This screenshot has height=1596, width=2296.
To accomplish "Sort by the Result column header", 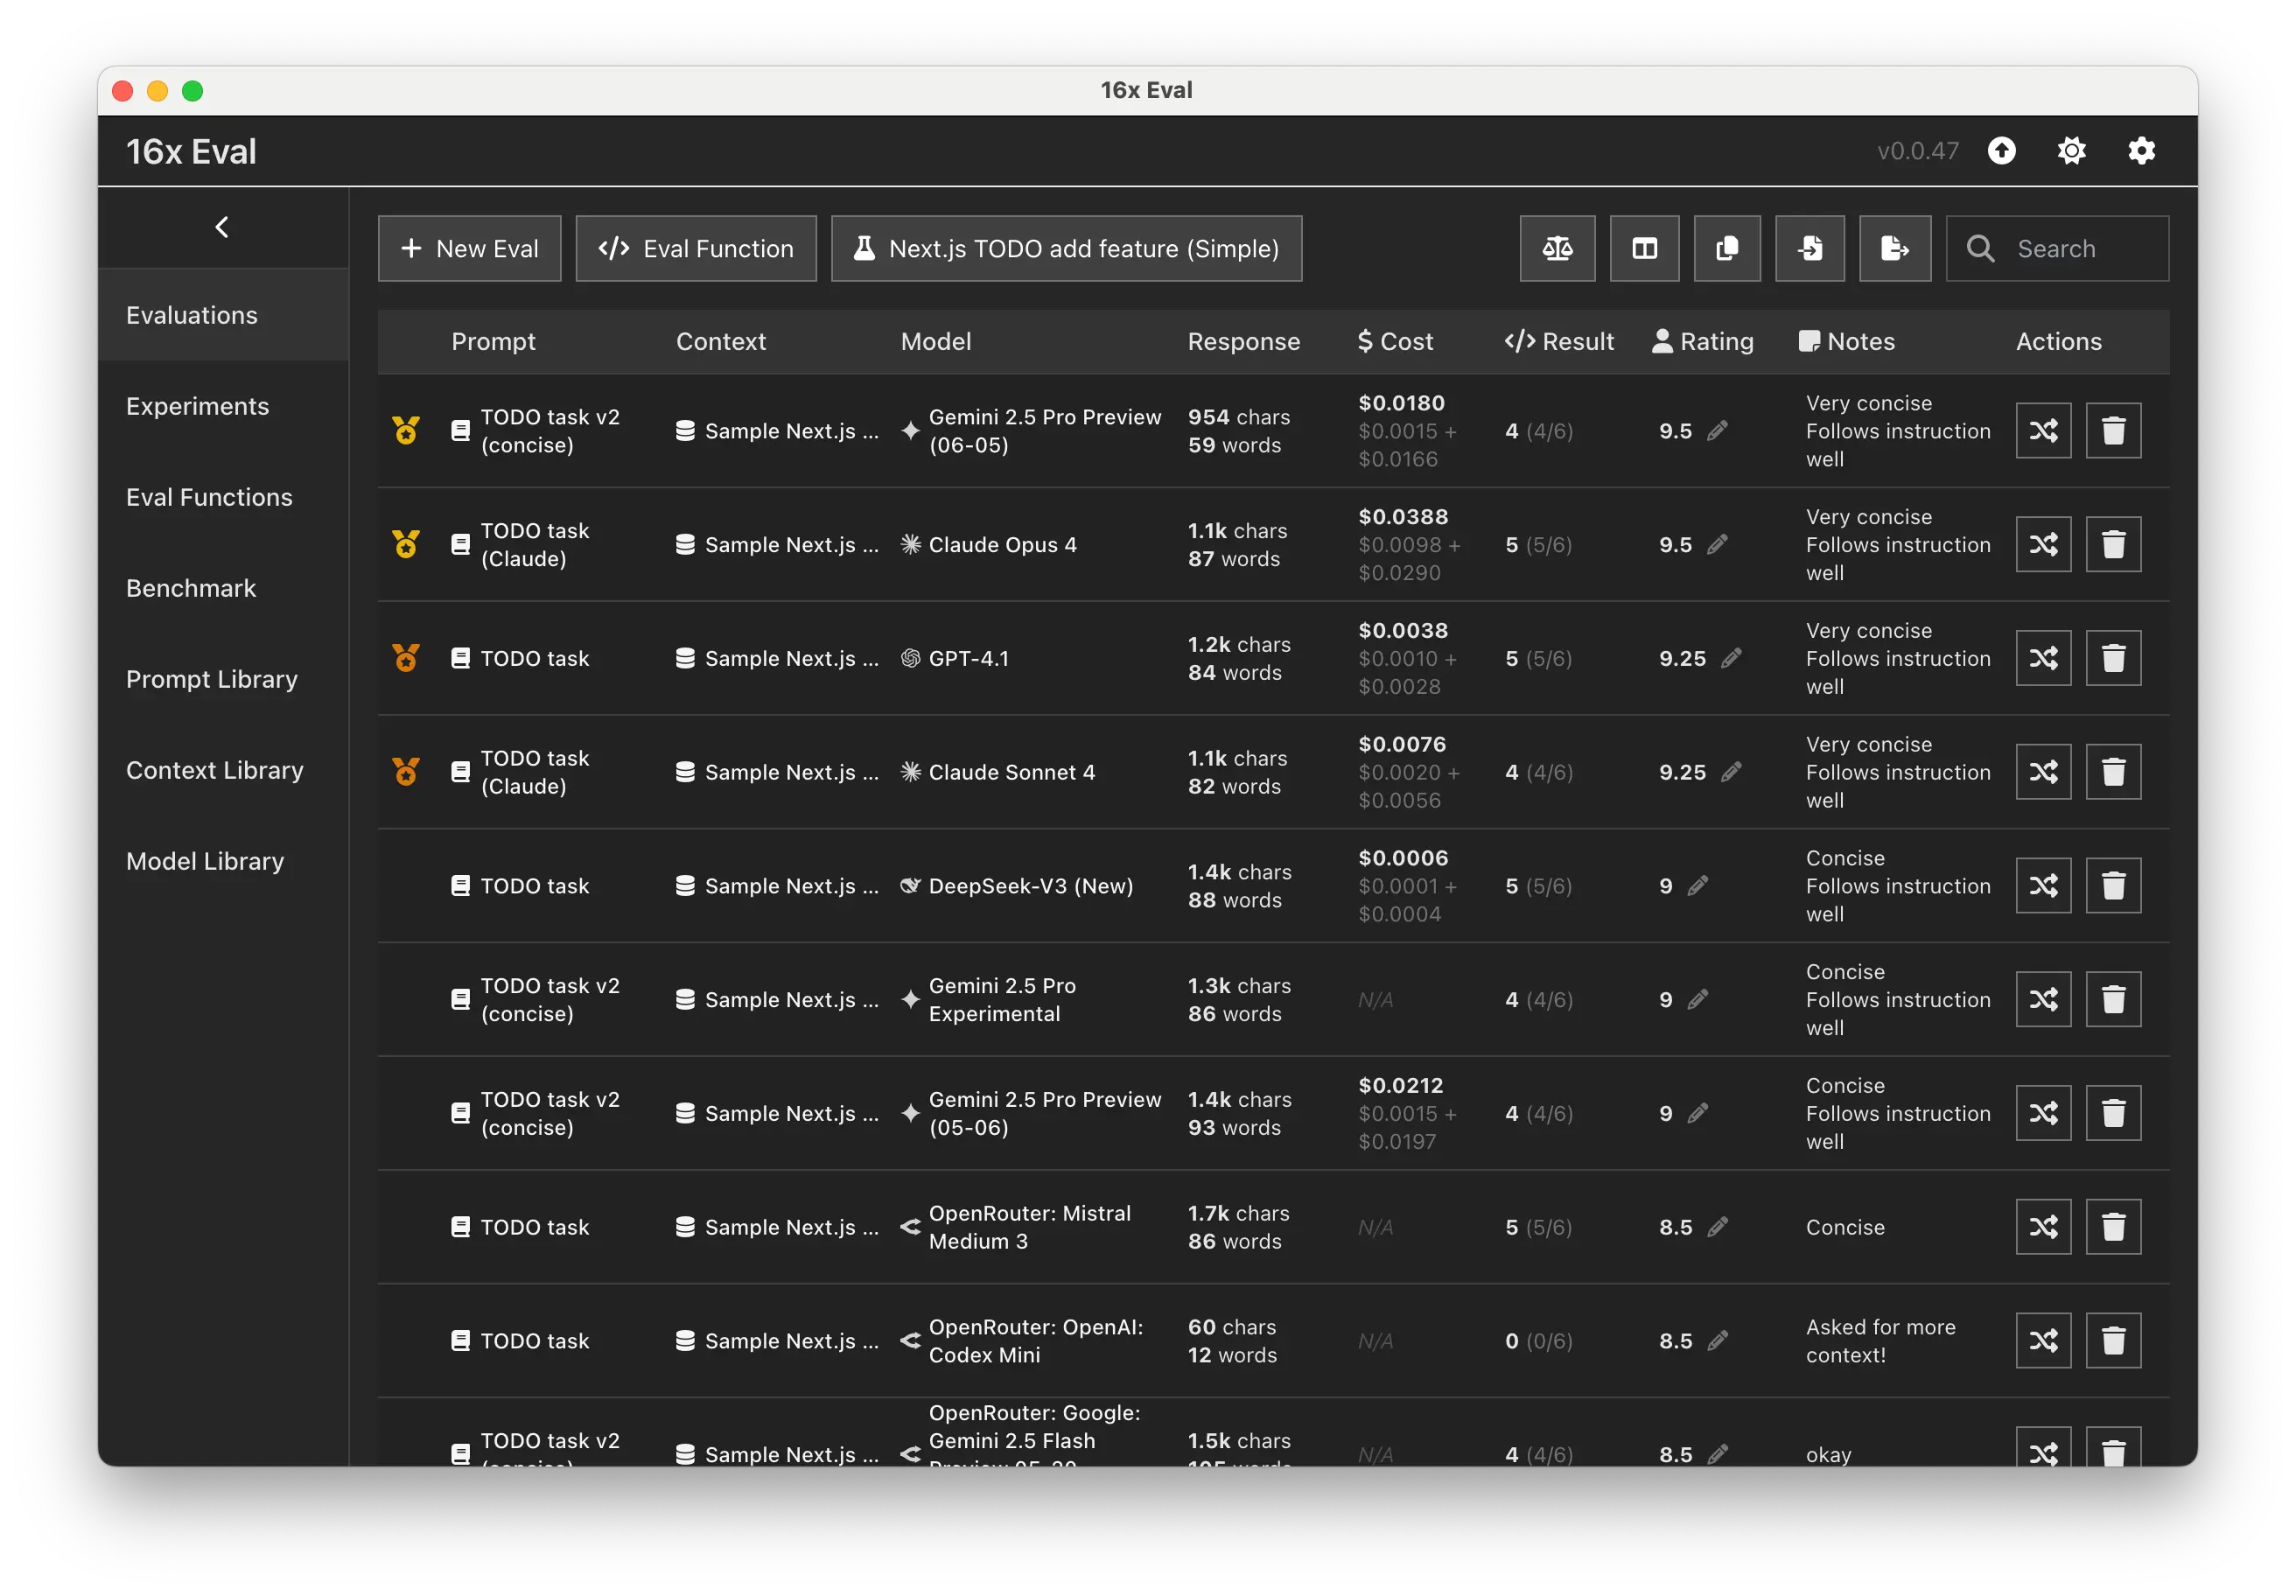I will [1559, 341].
